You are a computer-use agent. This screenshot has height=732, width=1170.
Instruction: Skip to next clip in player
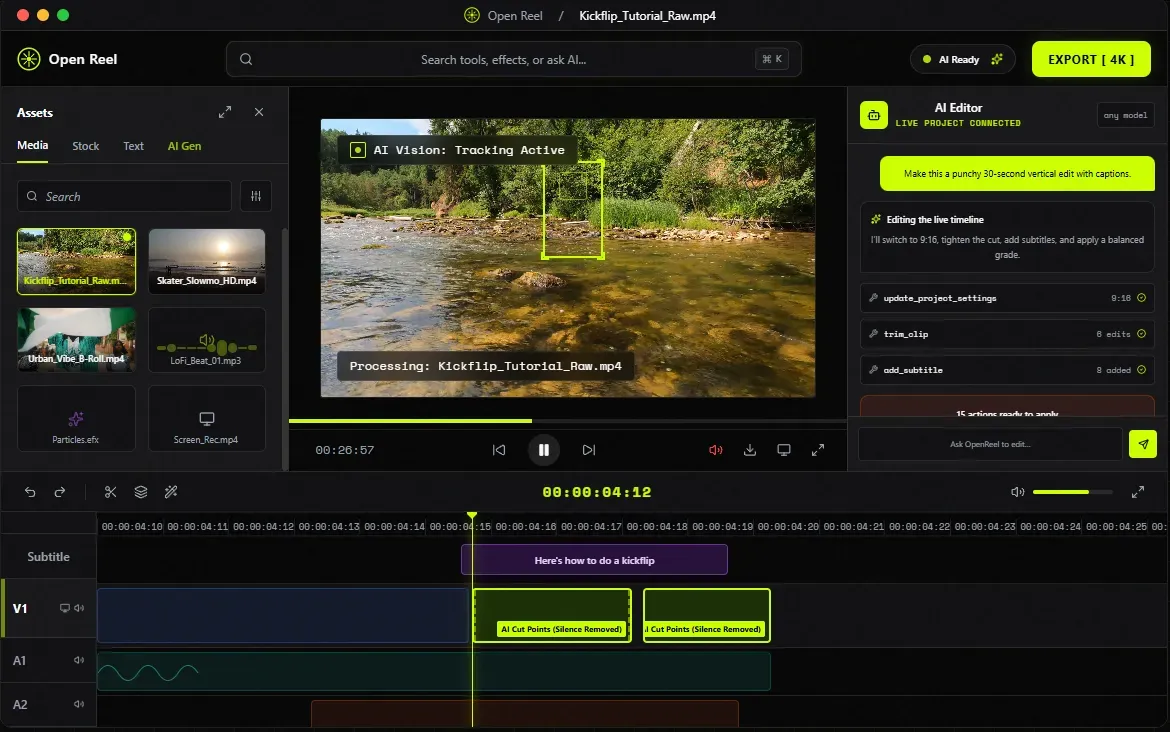589,450
